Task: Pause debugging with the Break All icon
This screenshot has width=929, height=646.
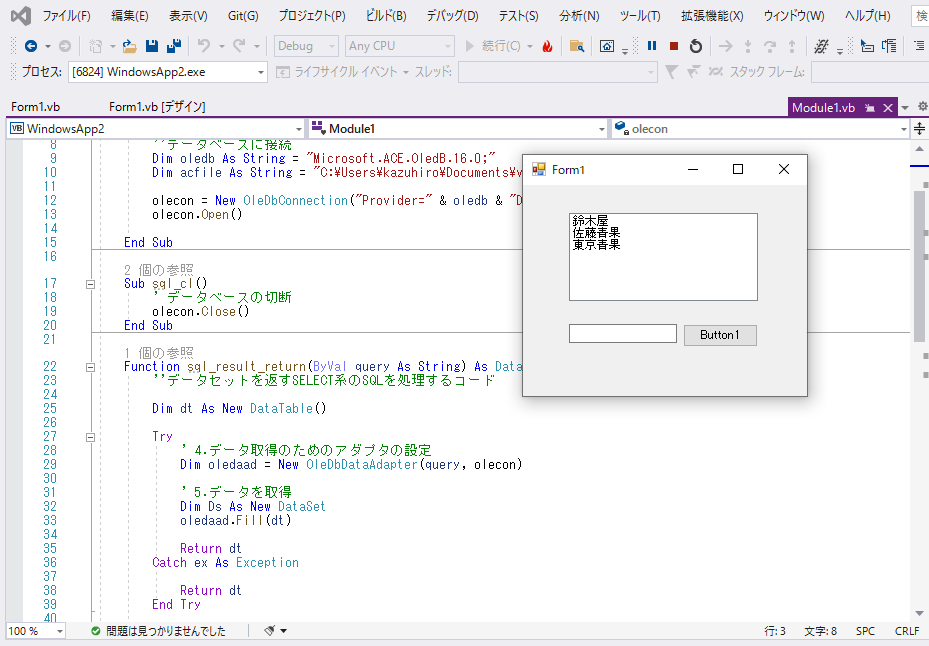Action: click(652, 46)
